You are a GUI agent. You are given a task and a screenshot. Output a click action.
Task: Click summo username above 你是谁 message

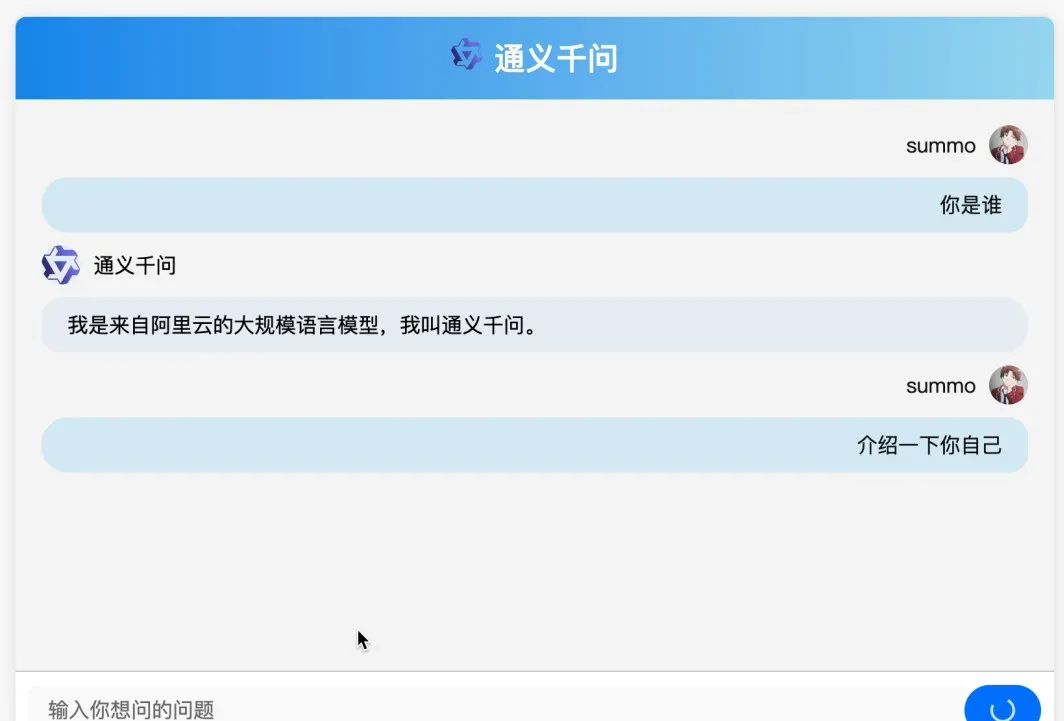[940, 146]
